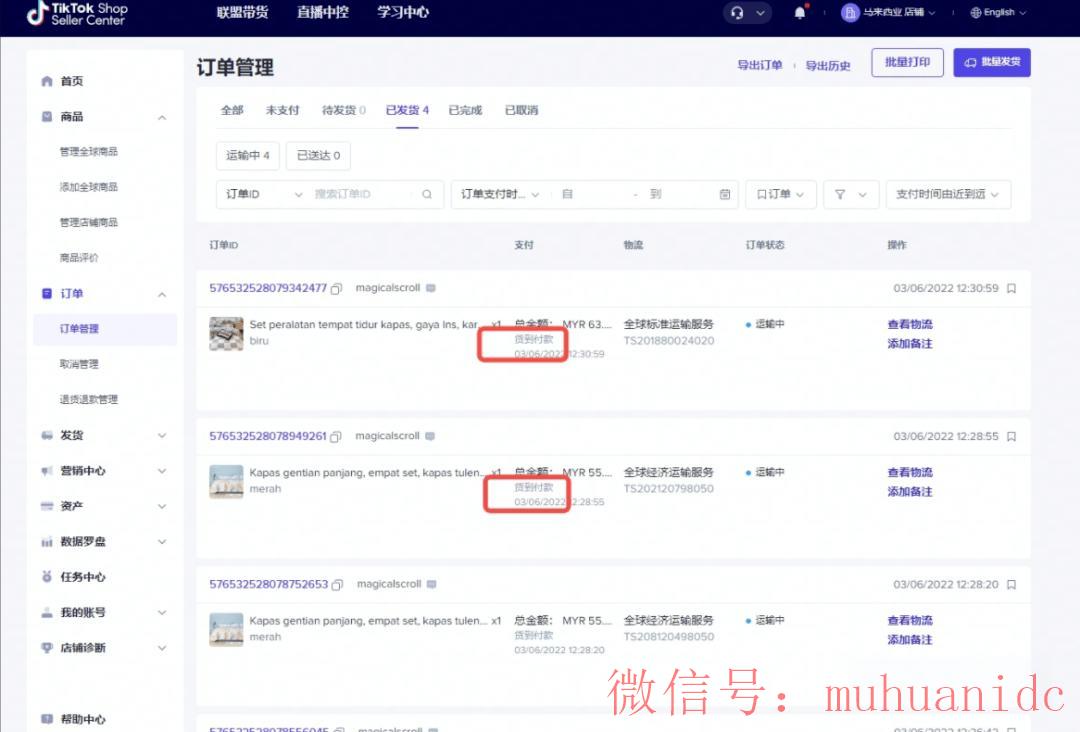The image size is (1080, 732).
Task: Click the TikTok Shop Seller Center logo
Action: (x=77, y=14)
